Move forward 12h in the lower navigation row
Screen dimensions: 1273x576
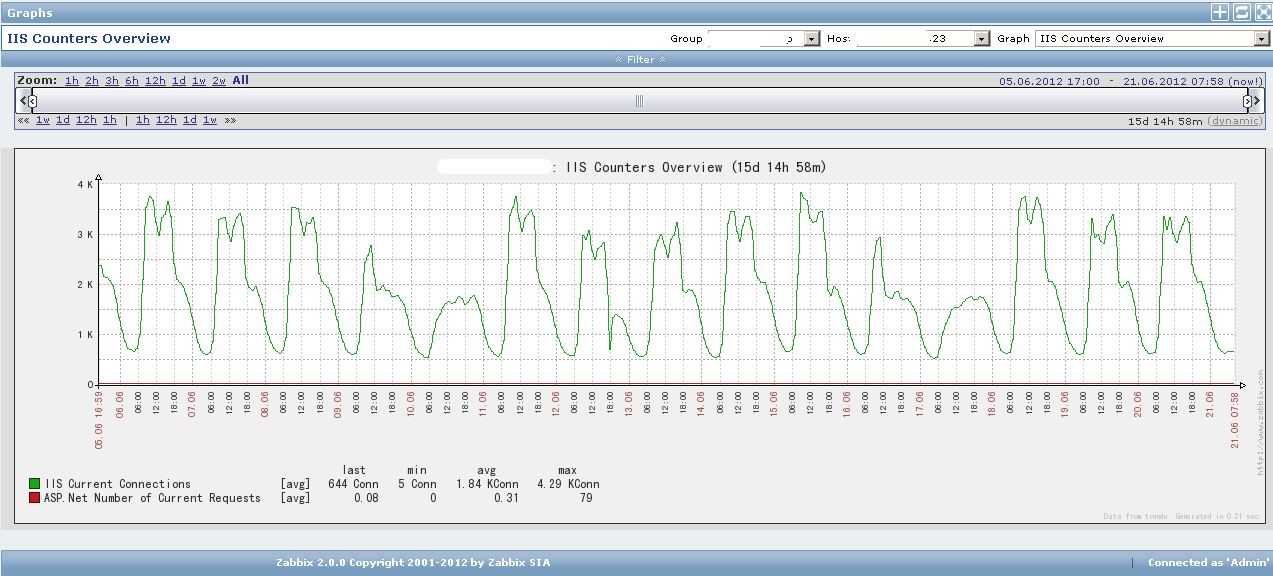(166, 120)
